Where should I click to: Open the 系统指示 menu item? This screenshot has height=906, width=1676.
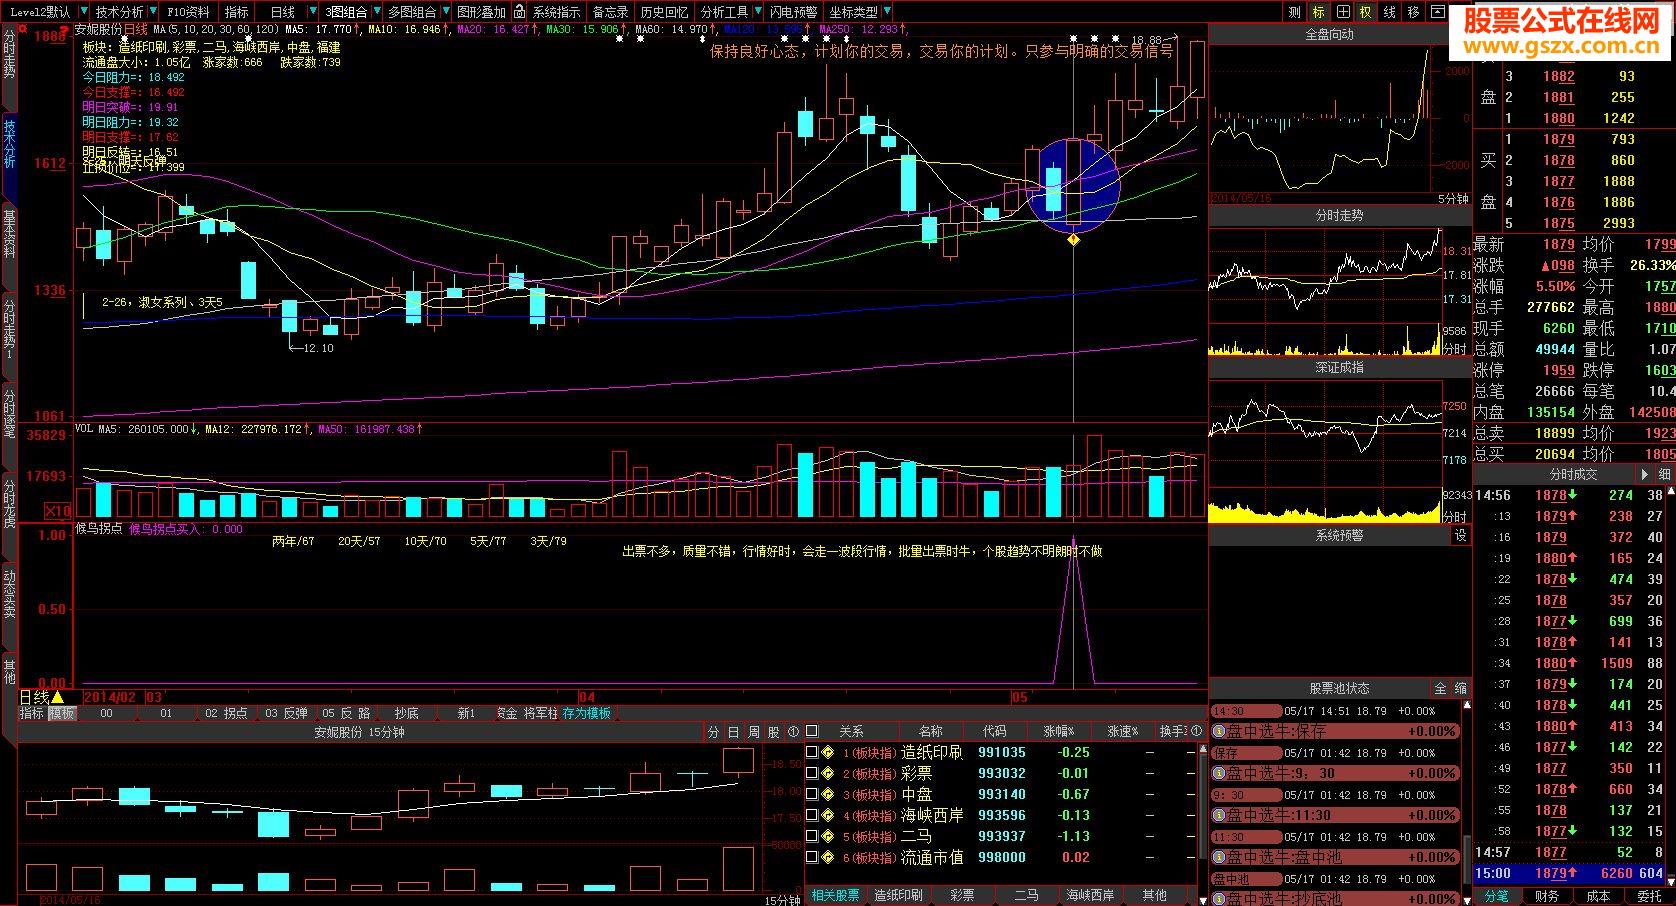556,12
